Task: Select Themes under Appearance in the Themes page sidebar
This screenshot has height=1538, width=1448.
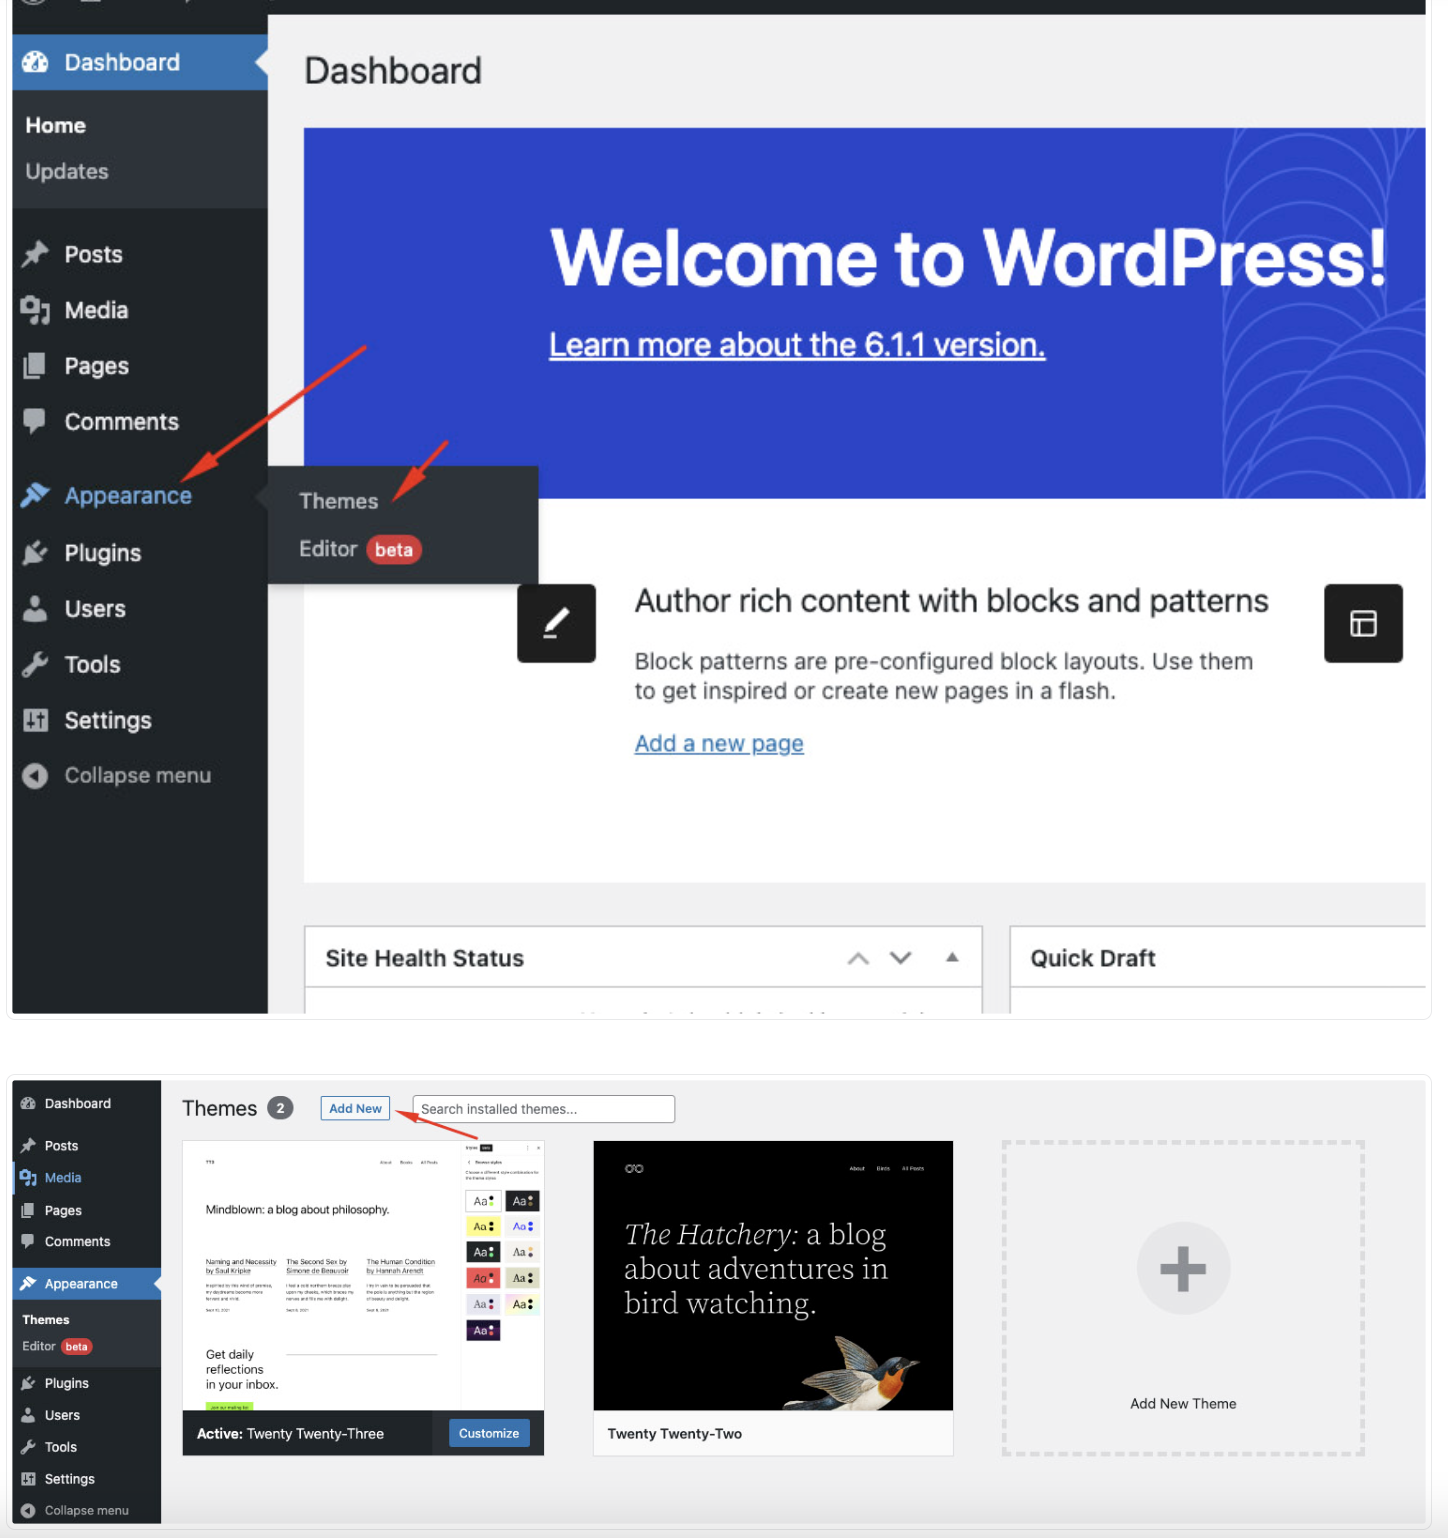Action: coord(46,1320)
